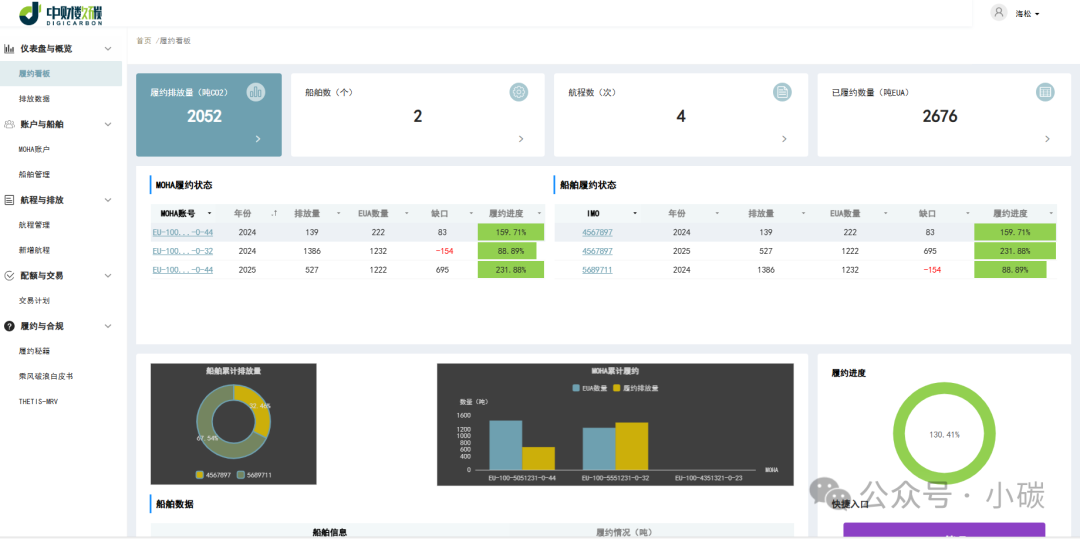Open EU-100...-0-44 link in 2025 row

(183, 270)
